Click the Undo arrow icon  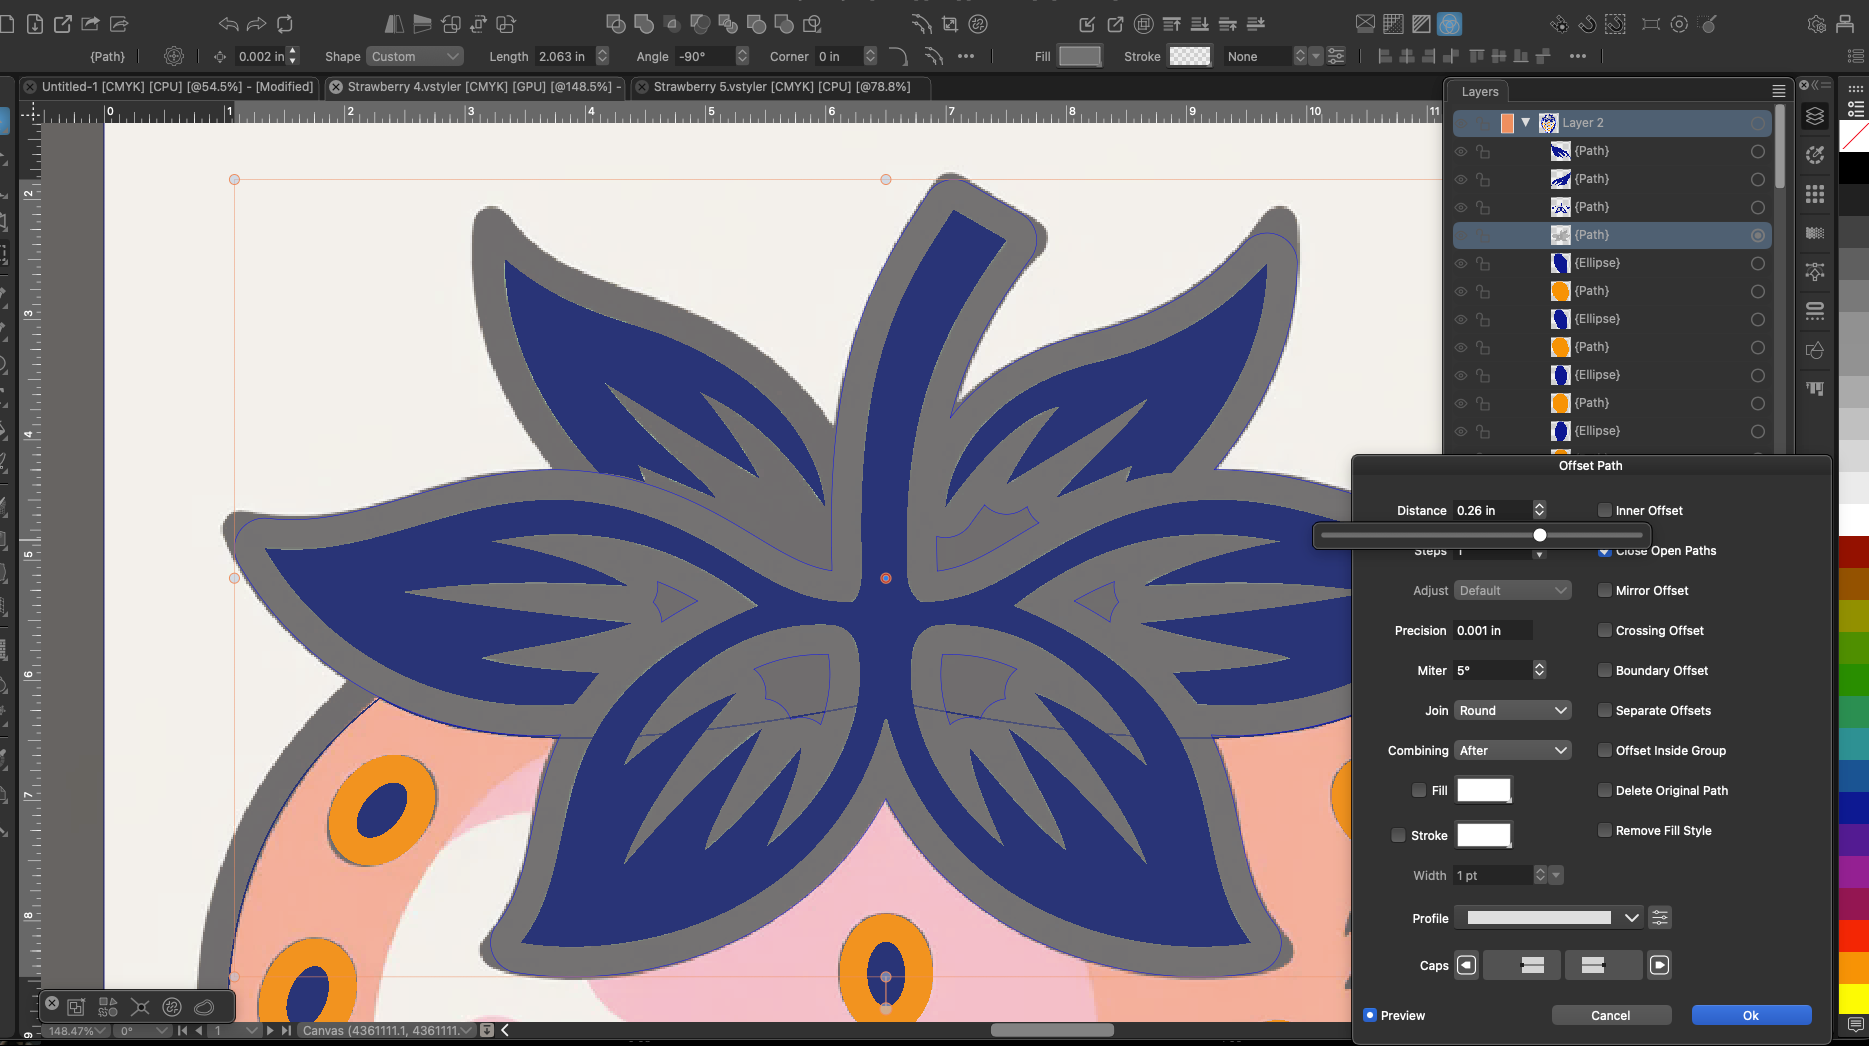(x=228, y=24)
